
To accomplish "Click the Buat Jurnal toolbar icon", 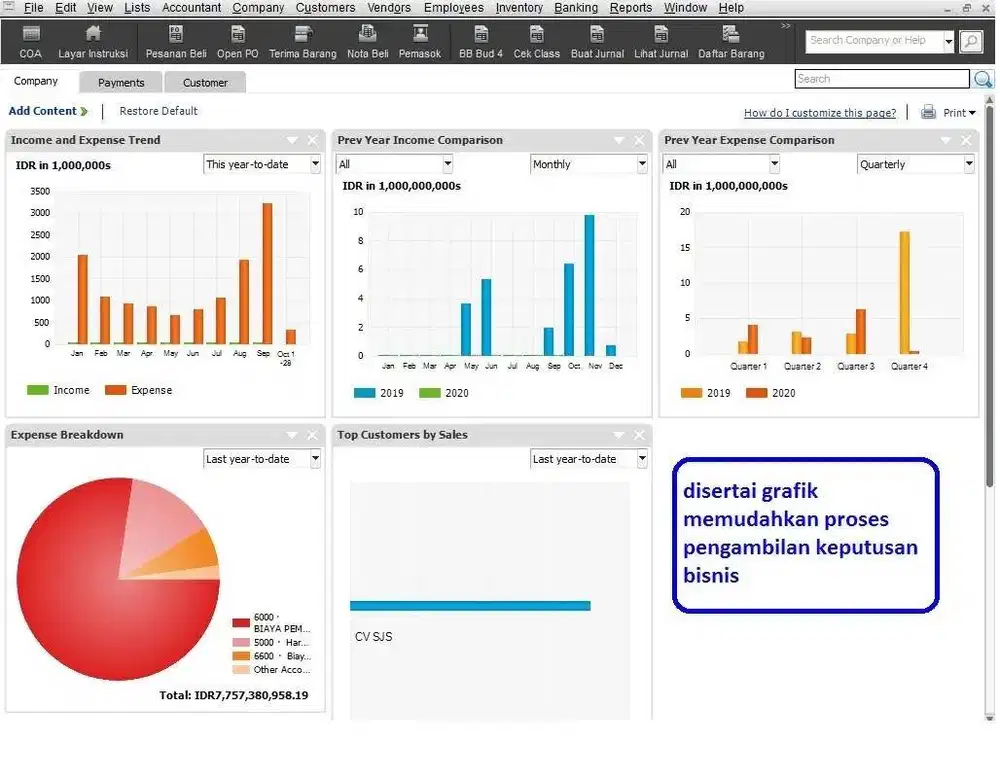I will (597, 35).
